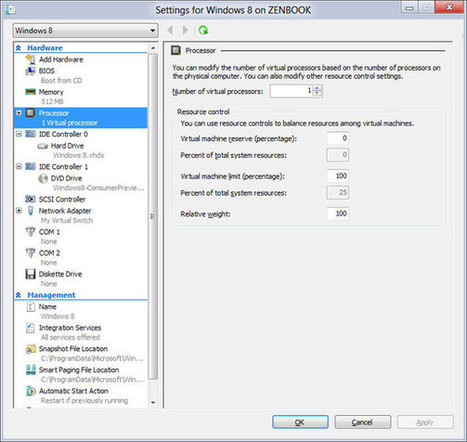Image resolution: width=467 pixels, height=442 pixels.
Task: Click the DVD Drive disc icon
Action: 43,178
